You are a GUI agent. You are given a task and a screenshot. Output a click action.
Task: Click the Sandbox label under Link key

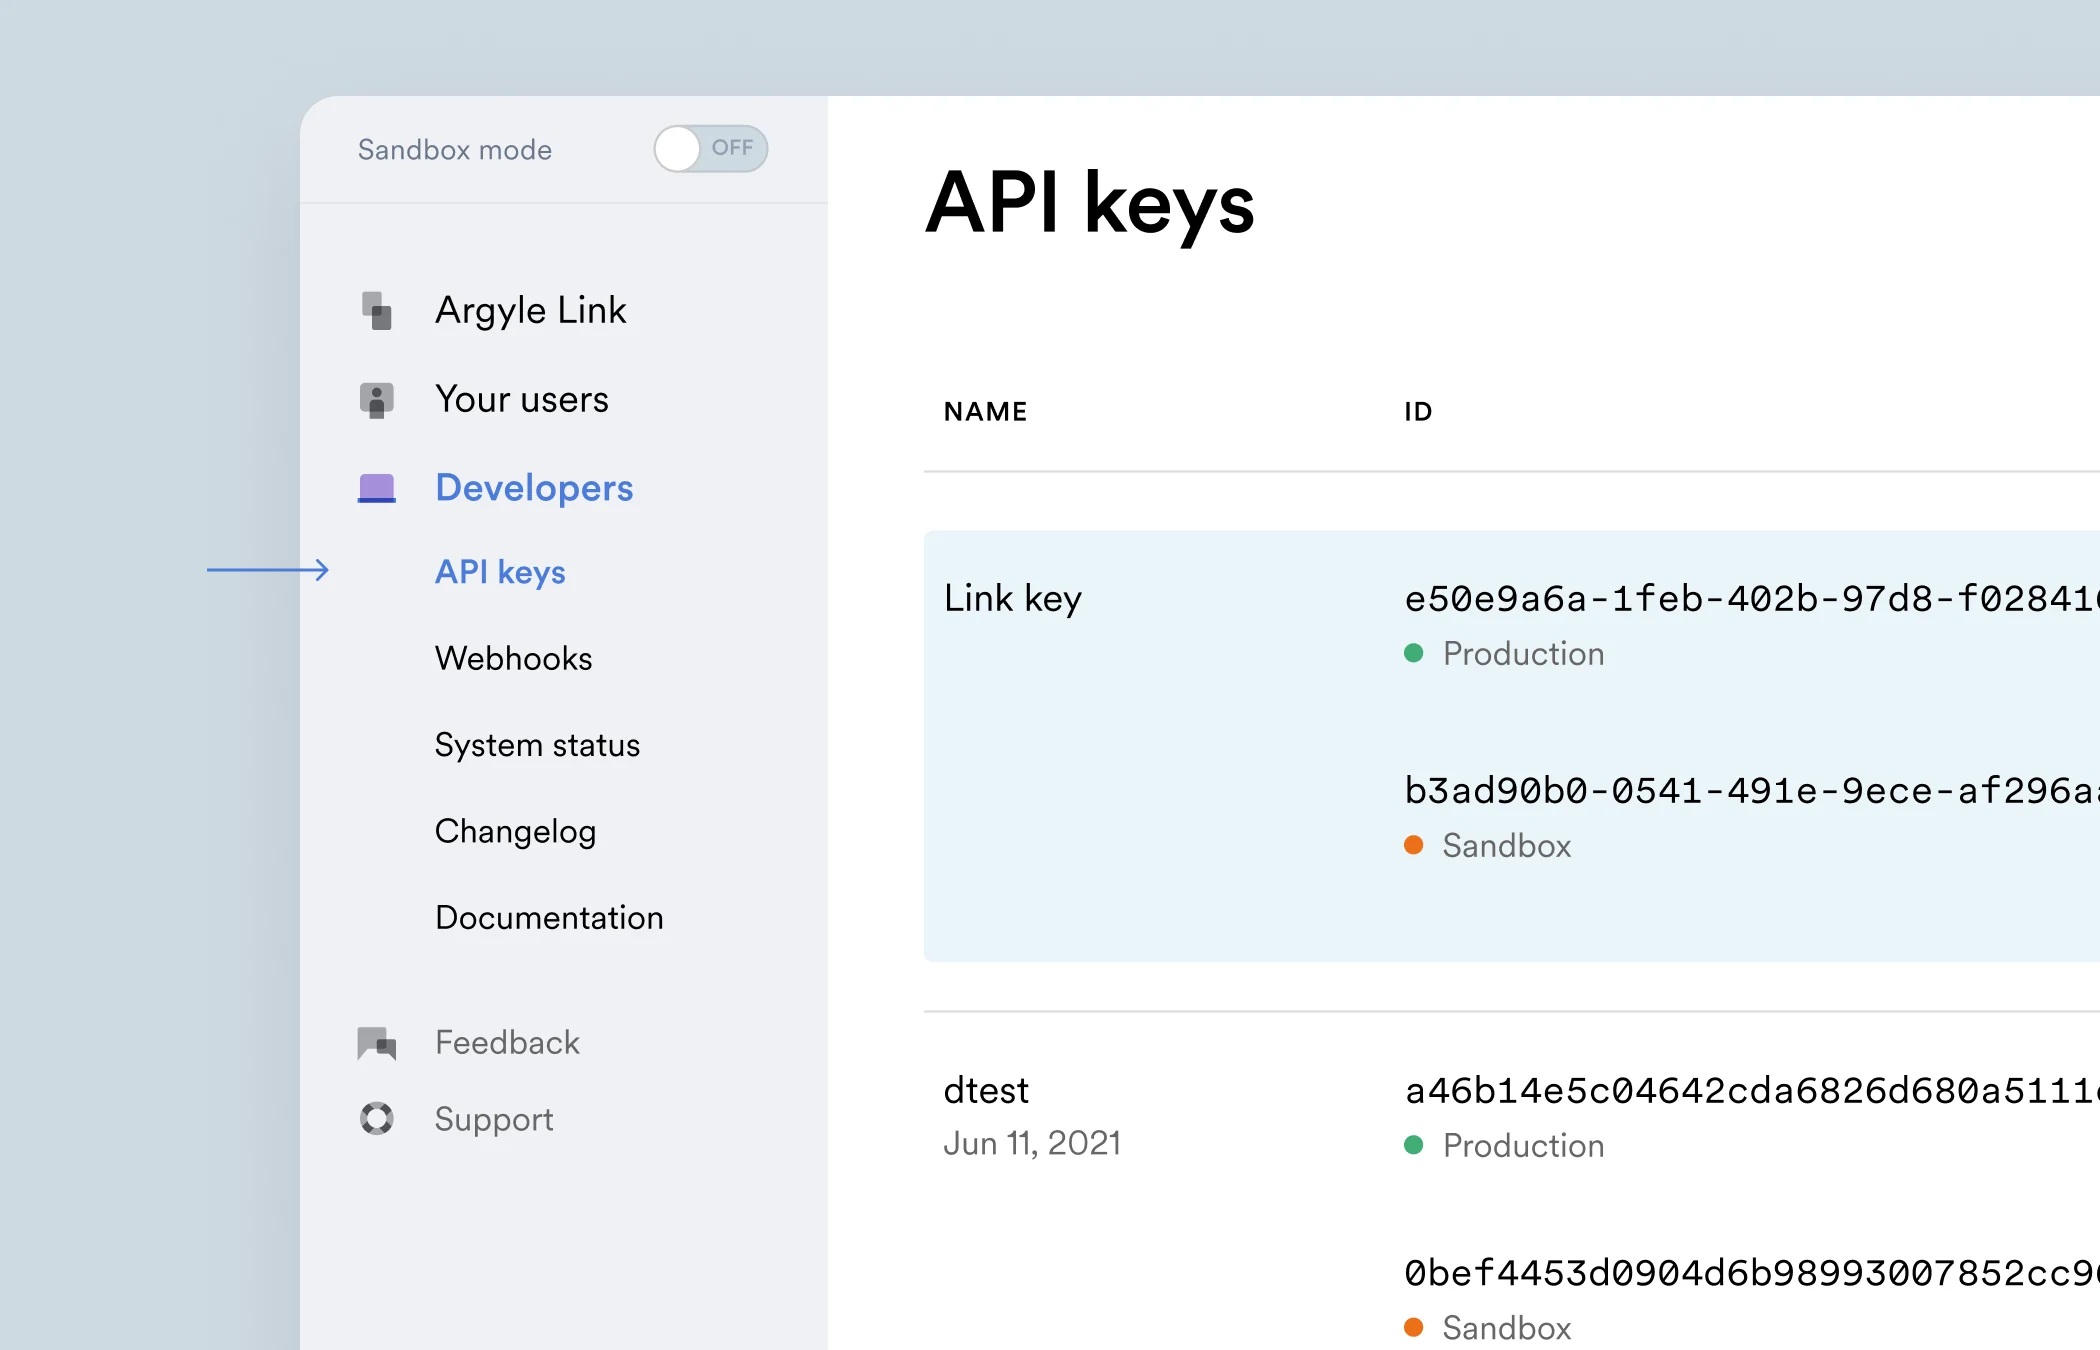[x=1506, y=846]
